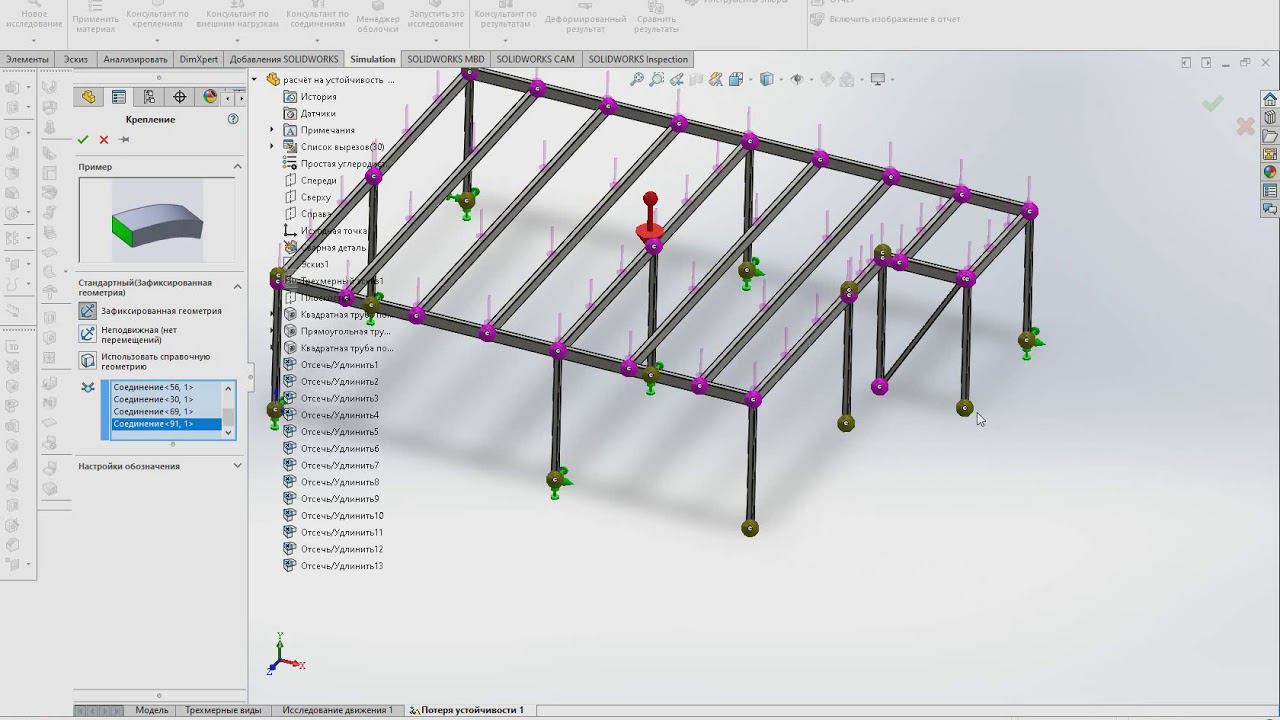The height and width of the screenshot is (720, 1280).
Task: Collapse the root расчёт на устойчивость node
Action: (x=255, y=79)
